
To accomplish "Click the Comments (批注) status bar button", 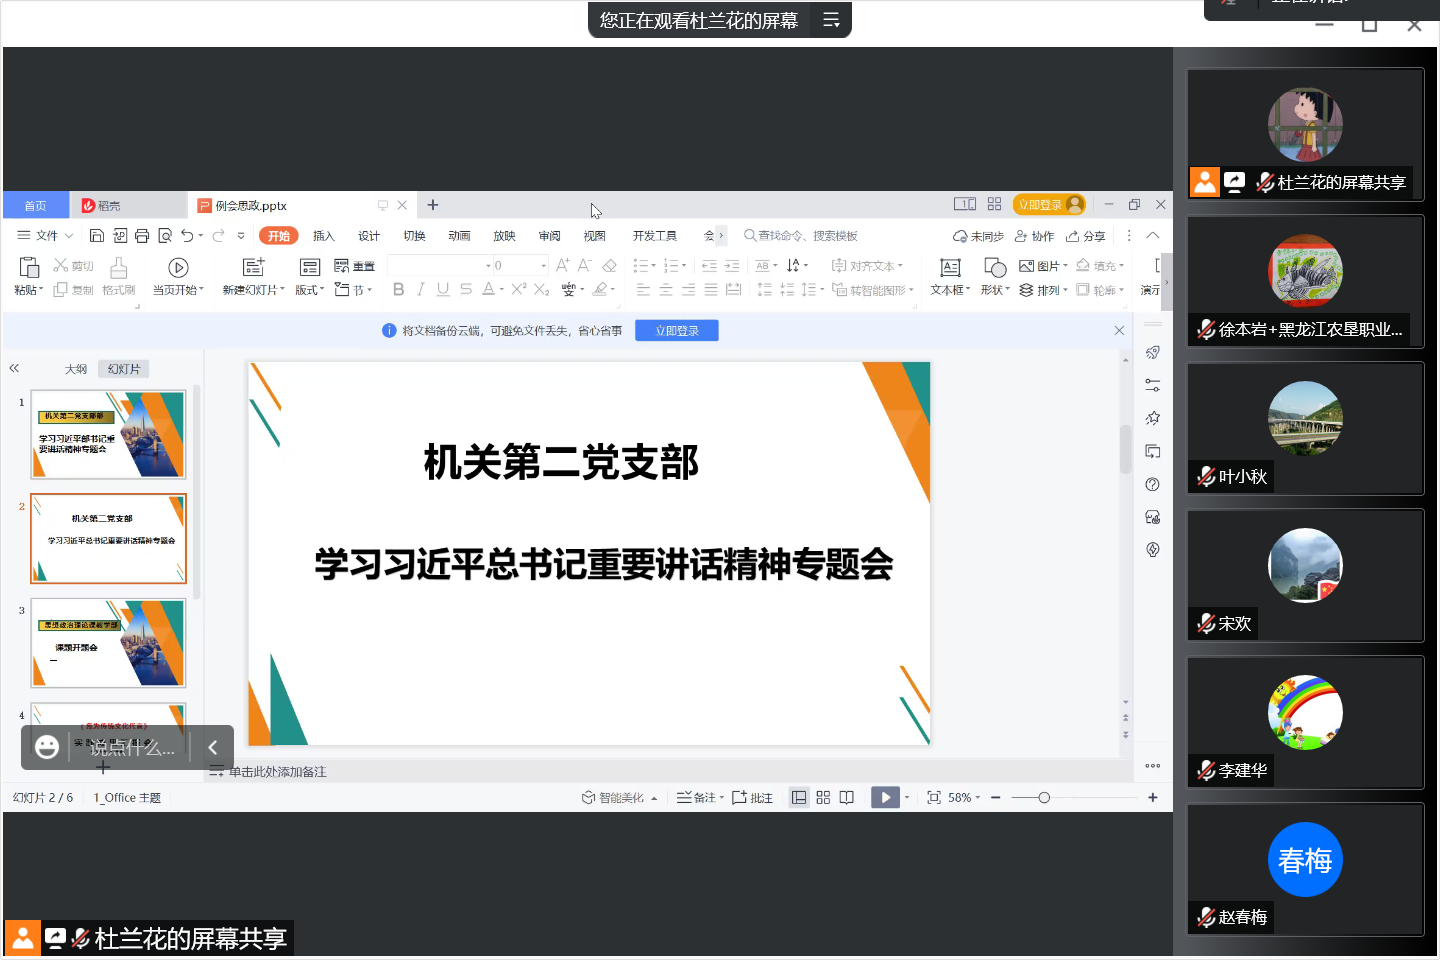I will pos(752,797).
